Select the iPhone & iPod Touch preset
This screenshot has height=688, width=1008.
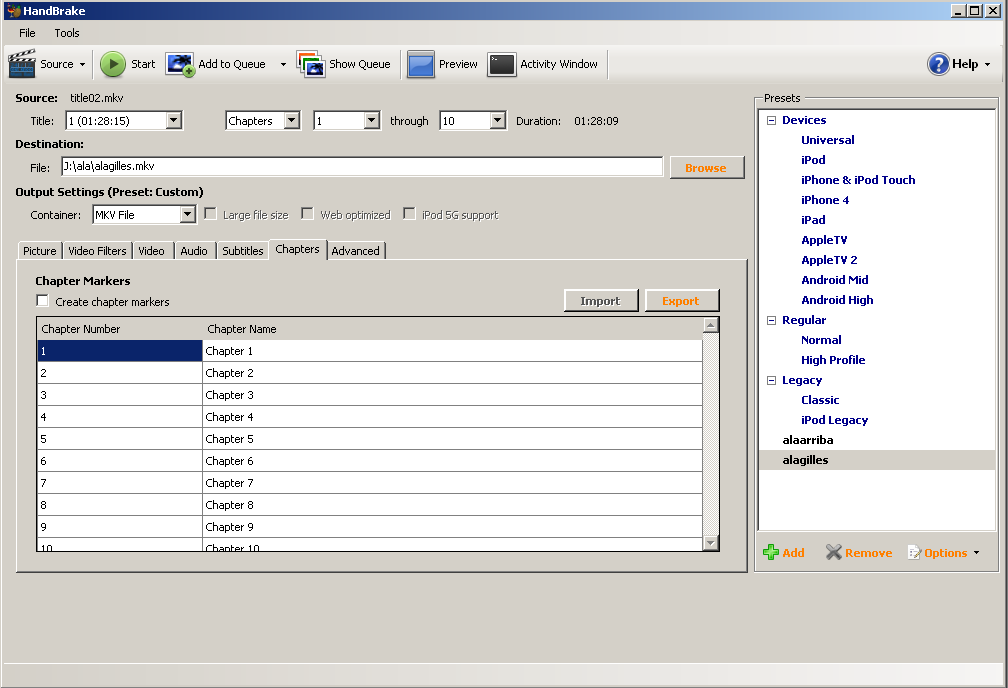tap(858, 180)
